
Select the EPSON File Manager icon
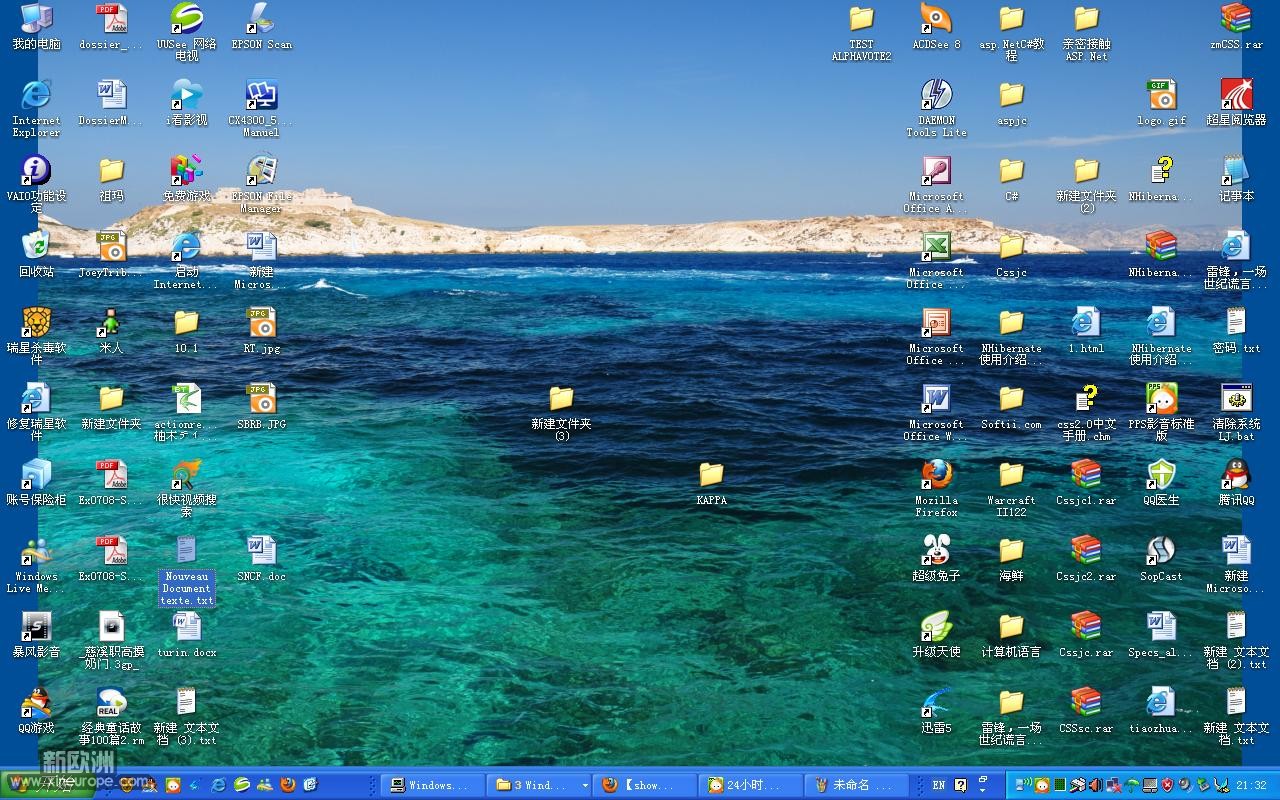click(261, 183)
